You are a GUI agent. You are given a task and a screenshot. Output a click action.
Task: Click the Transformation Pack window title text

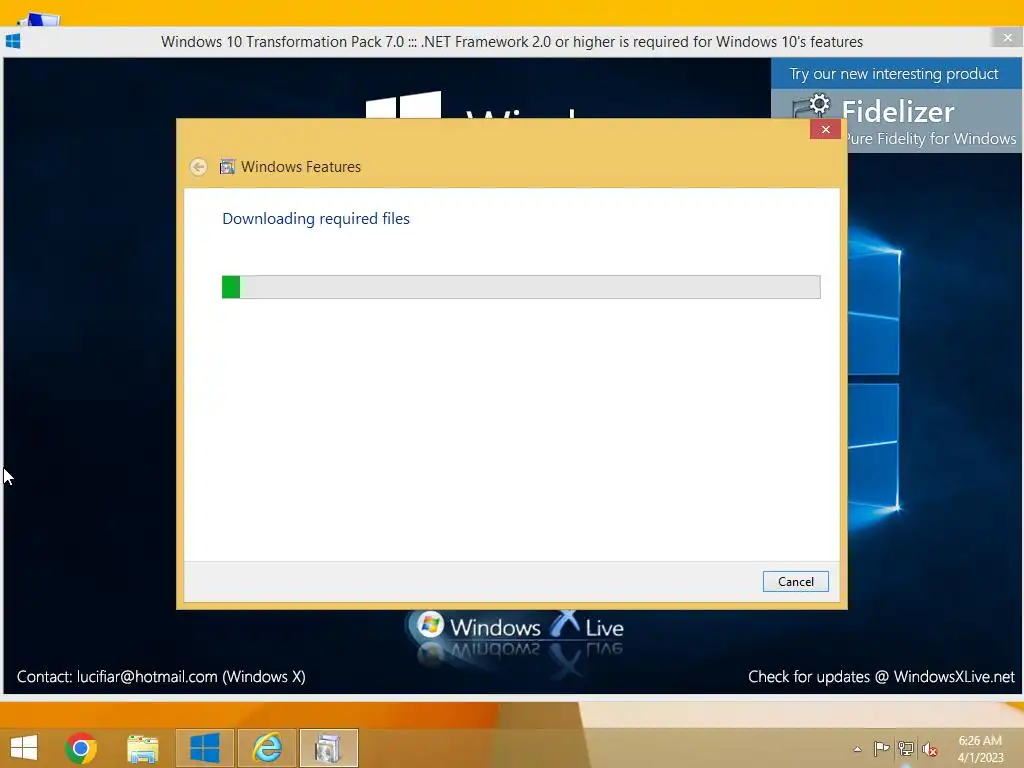tap(512, 42)
